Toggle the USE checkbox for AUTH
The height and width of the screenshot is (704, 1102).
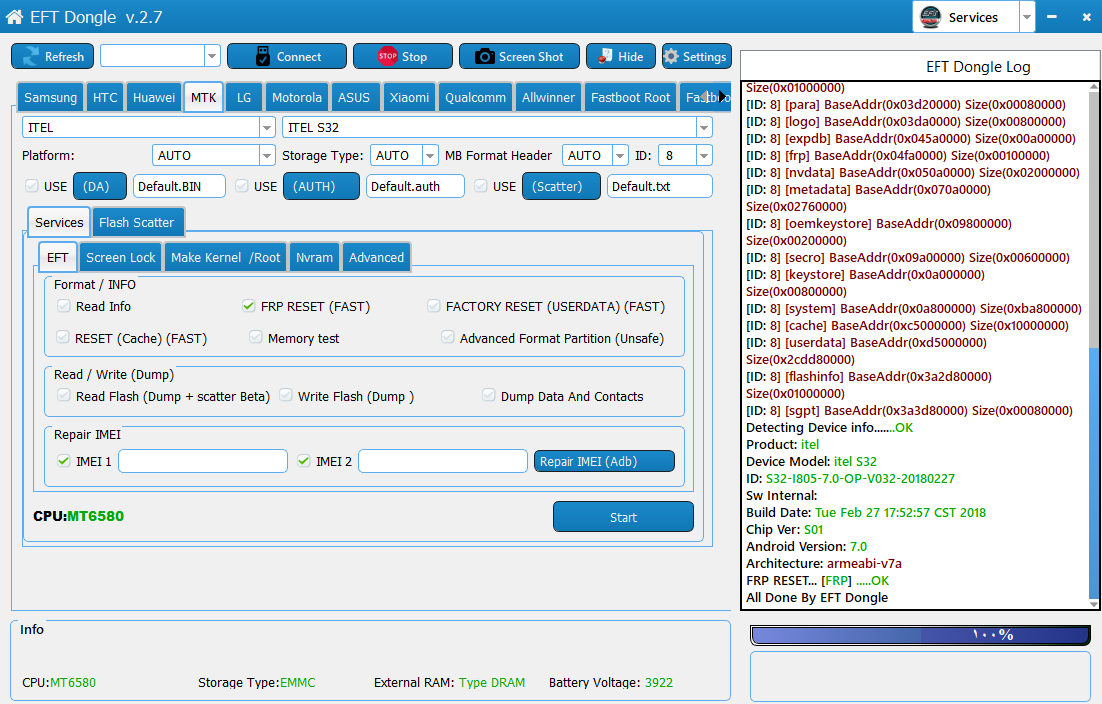(242, 185)
